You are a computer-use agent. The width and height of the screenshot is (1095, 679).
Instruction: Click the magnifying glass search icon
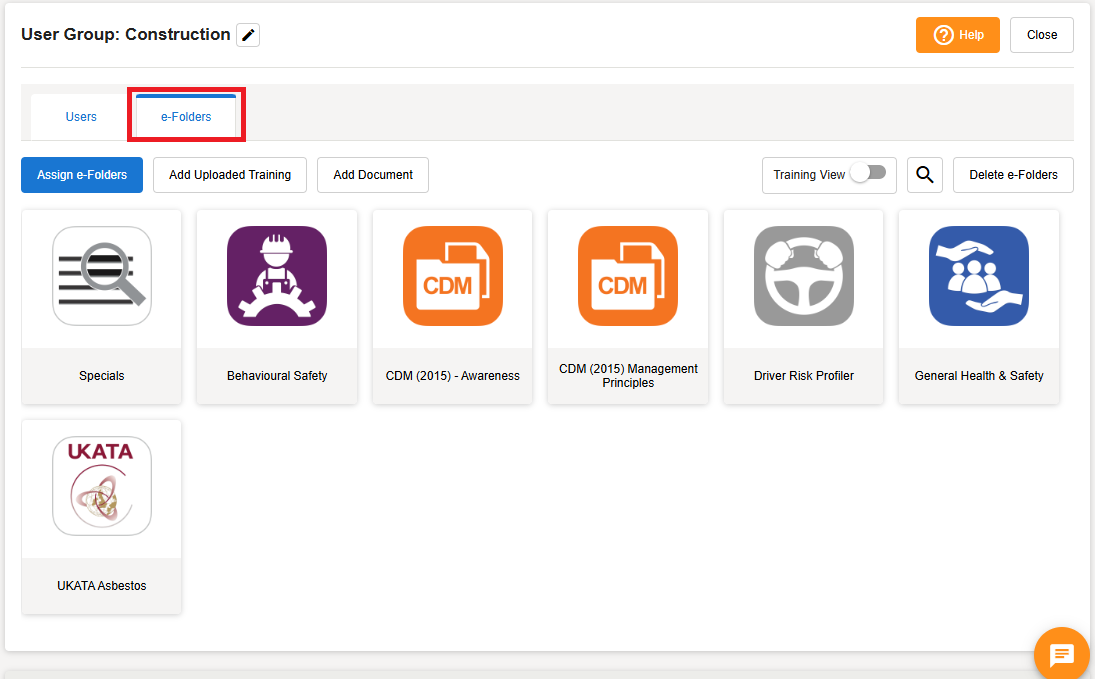pos(925,175)
